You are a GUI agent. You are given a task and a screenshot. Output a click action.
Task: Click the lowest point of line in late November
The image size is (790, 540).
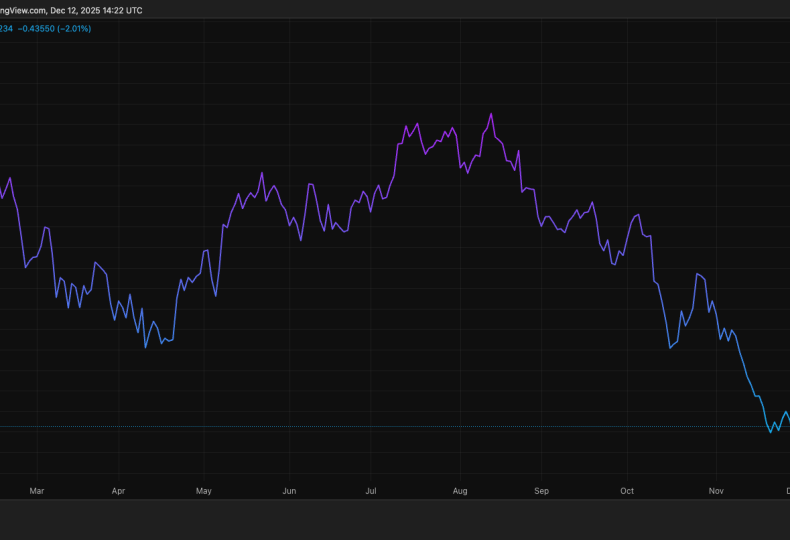[770, 432]
